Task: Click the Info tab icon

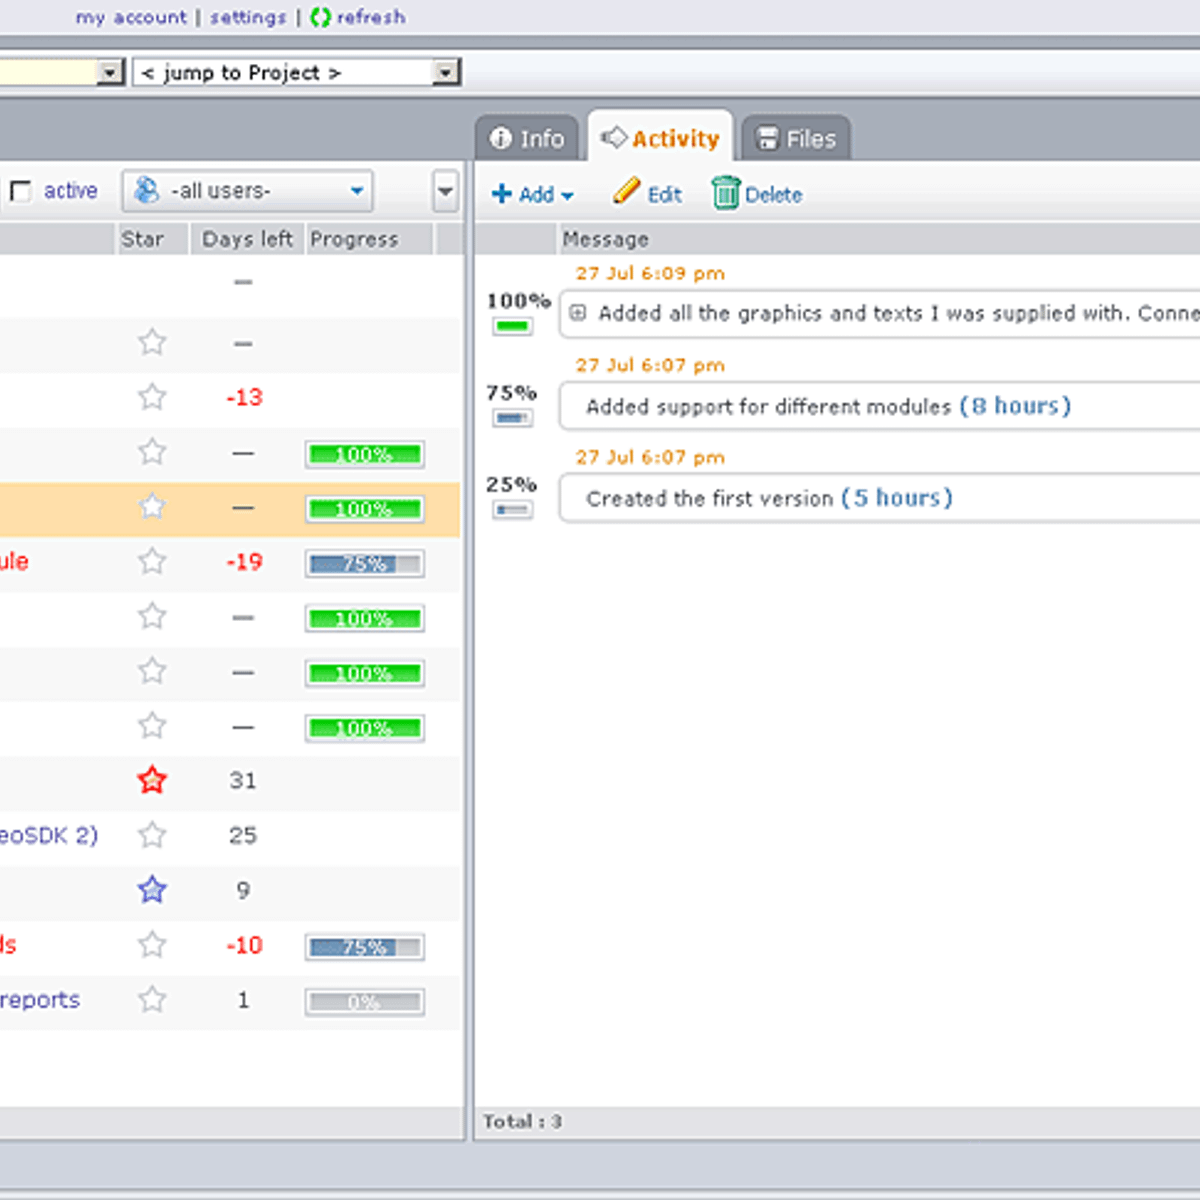Action: [x=500, y=139]
